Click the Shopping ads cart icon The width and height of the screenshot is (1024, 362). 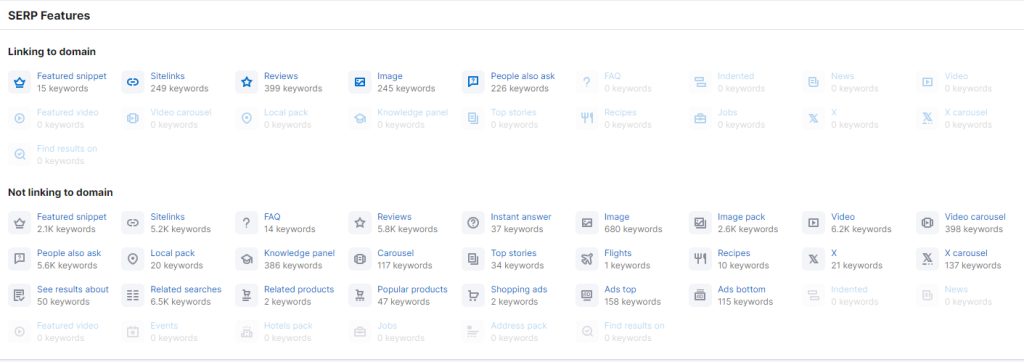pos(473,295)
